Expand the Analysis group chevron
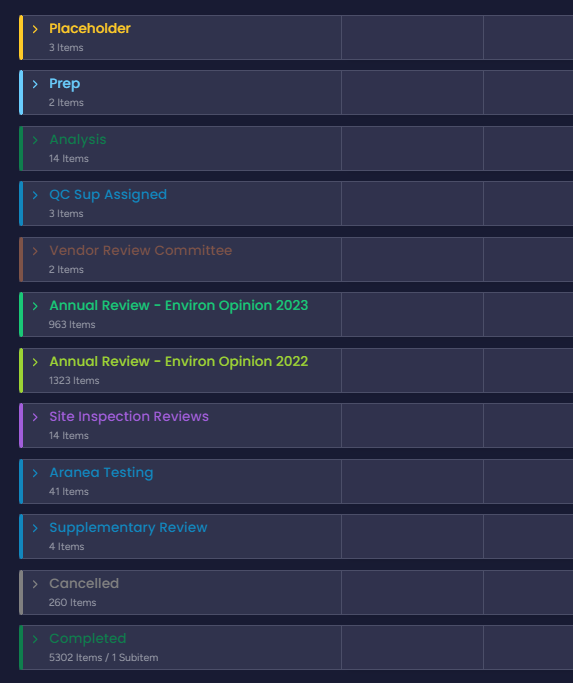573x683 pixels. (35, 140)
